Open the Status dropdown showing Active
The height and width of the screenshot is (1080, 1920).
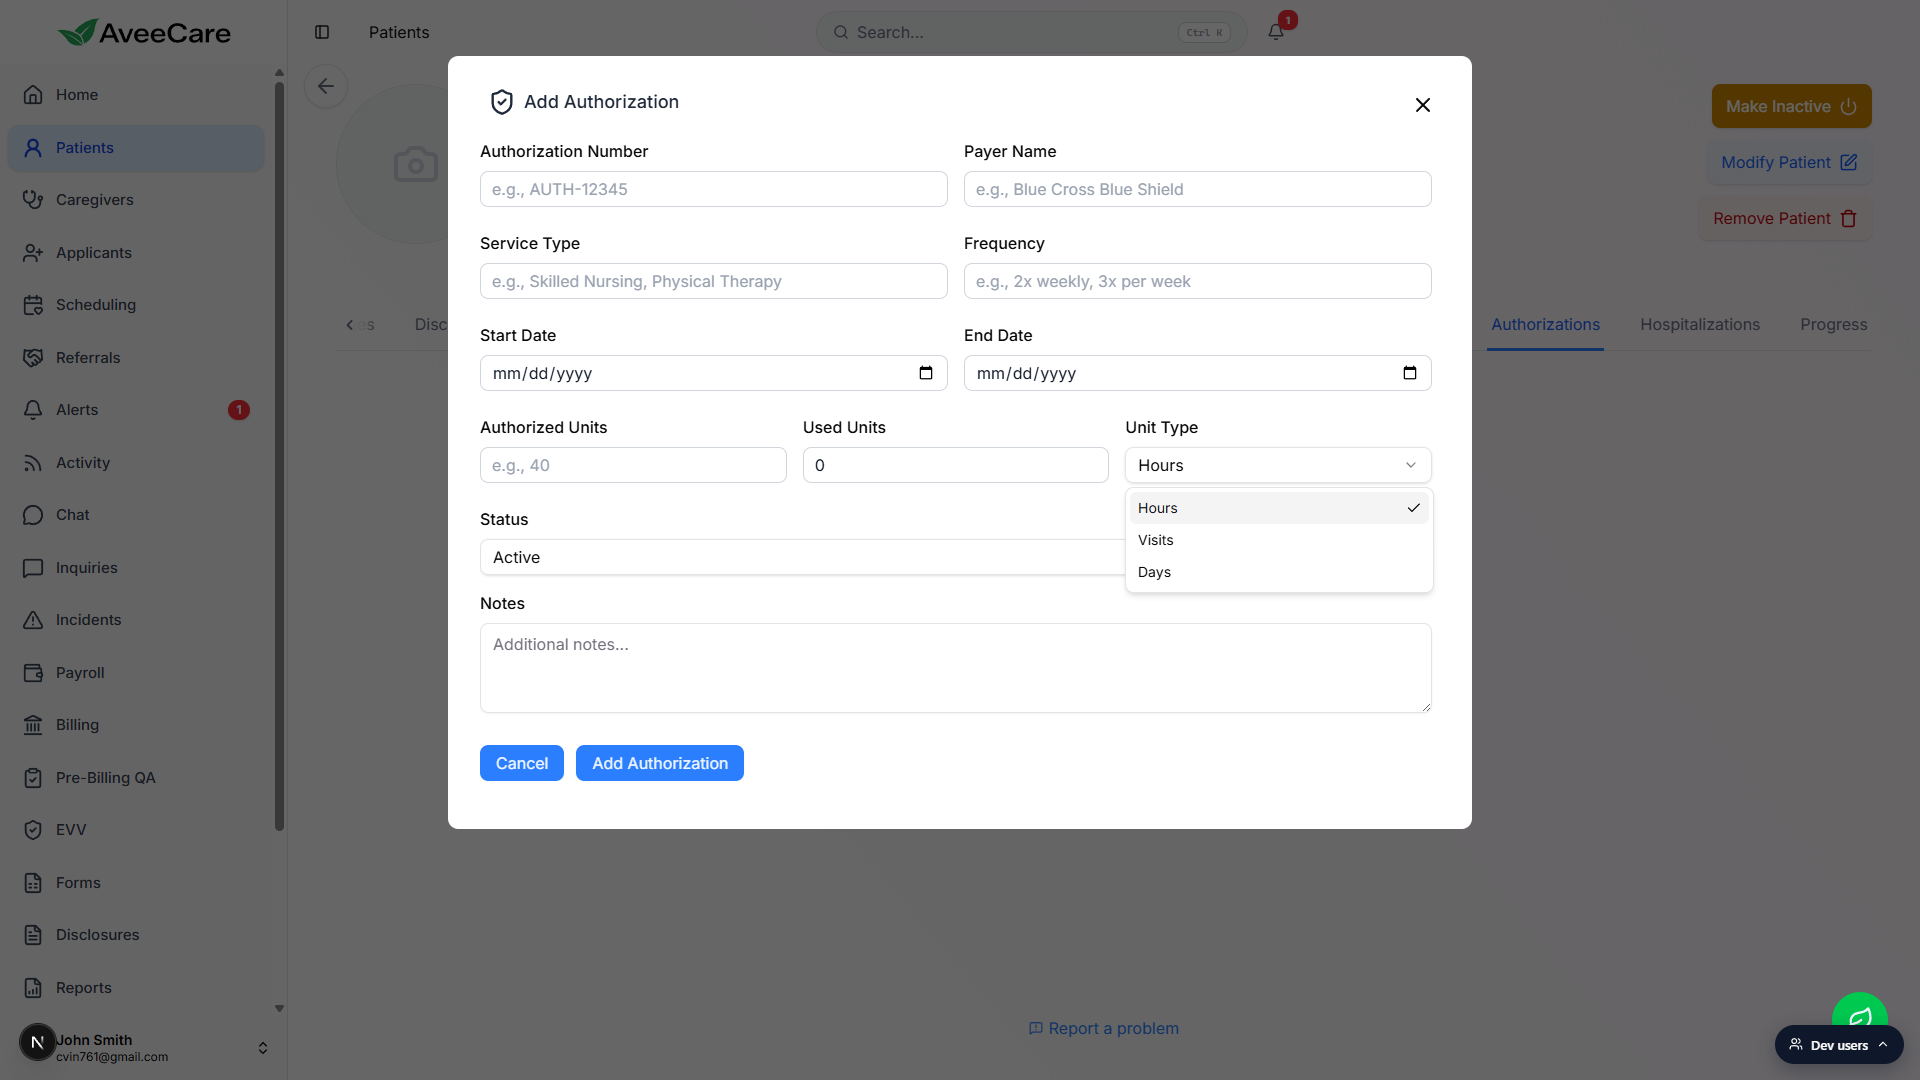pyautogui.click(x=802, y=557)
